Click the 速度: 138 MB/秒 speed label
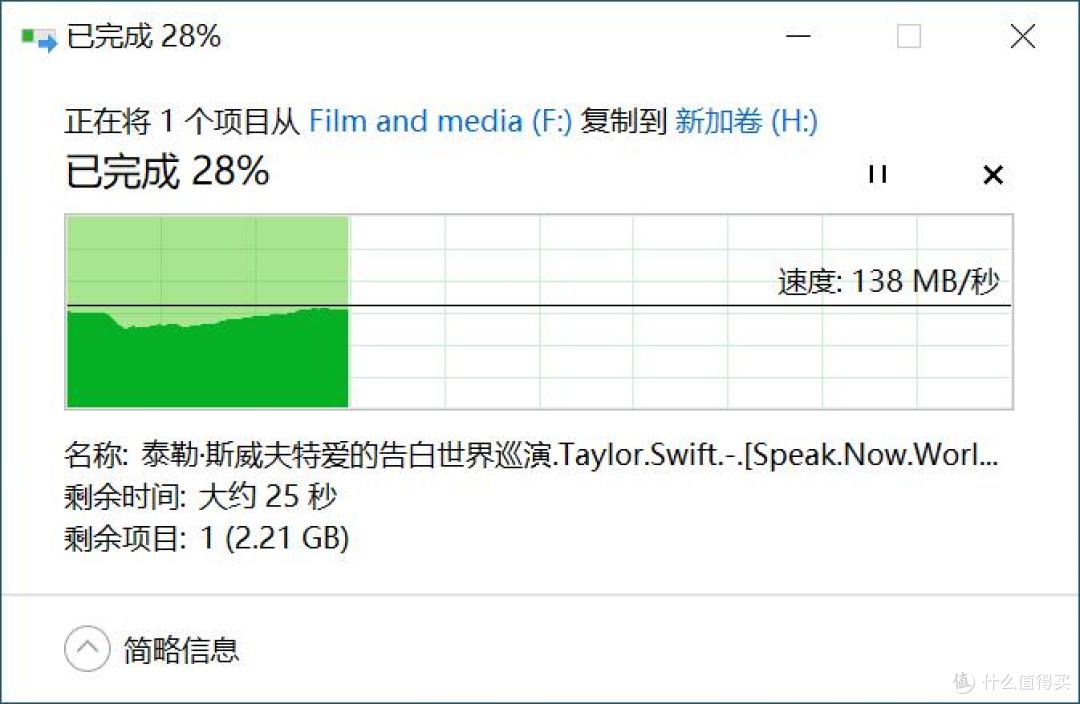 point(888,281)
